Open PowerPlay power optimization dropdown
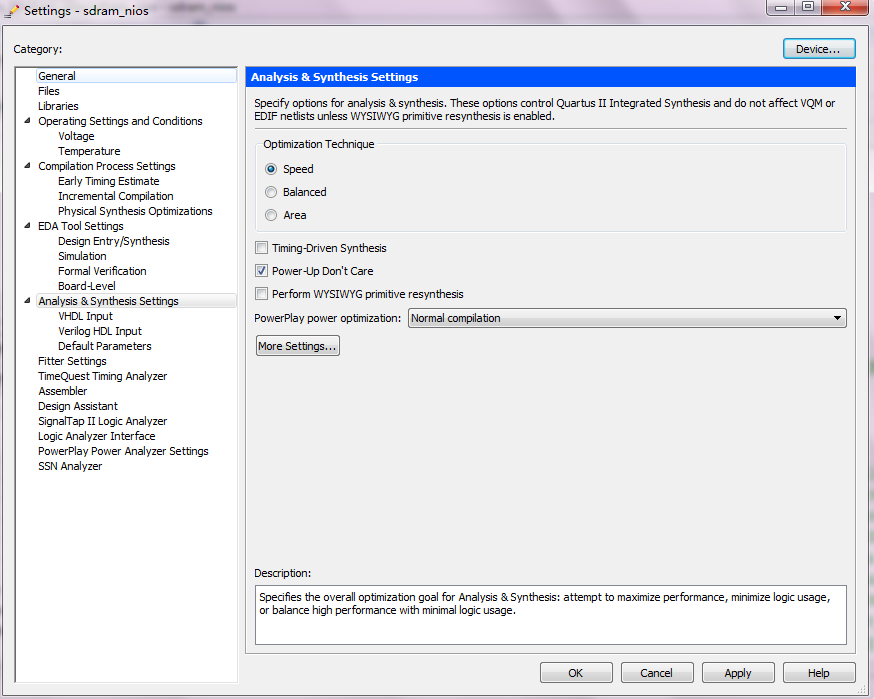The image size is (874, 699). (x=627, y=318)
